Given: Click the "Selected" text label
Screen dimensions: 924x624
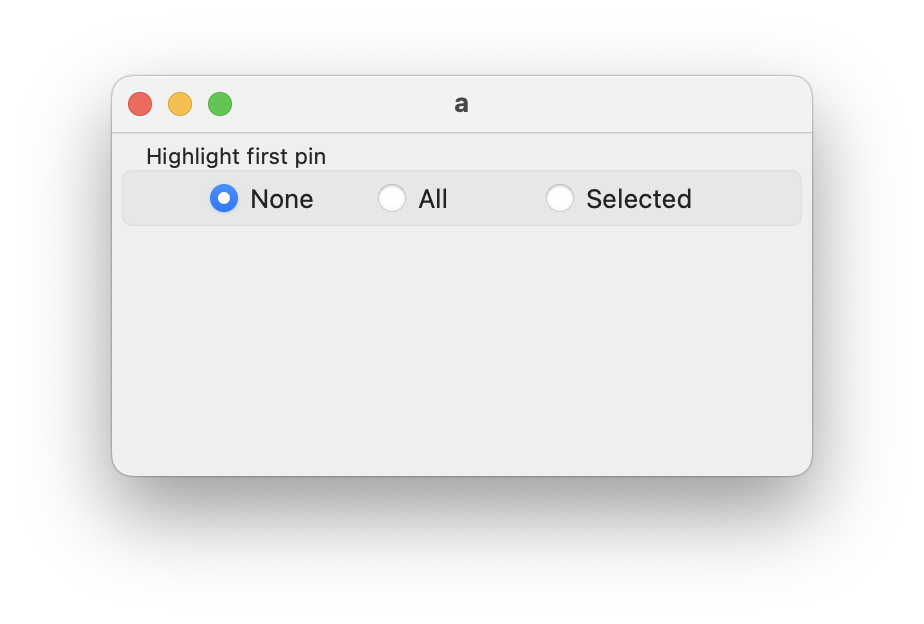Looking at the screenshot, I should click(x=638, y=199).
